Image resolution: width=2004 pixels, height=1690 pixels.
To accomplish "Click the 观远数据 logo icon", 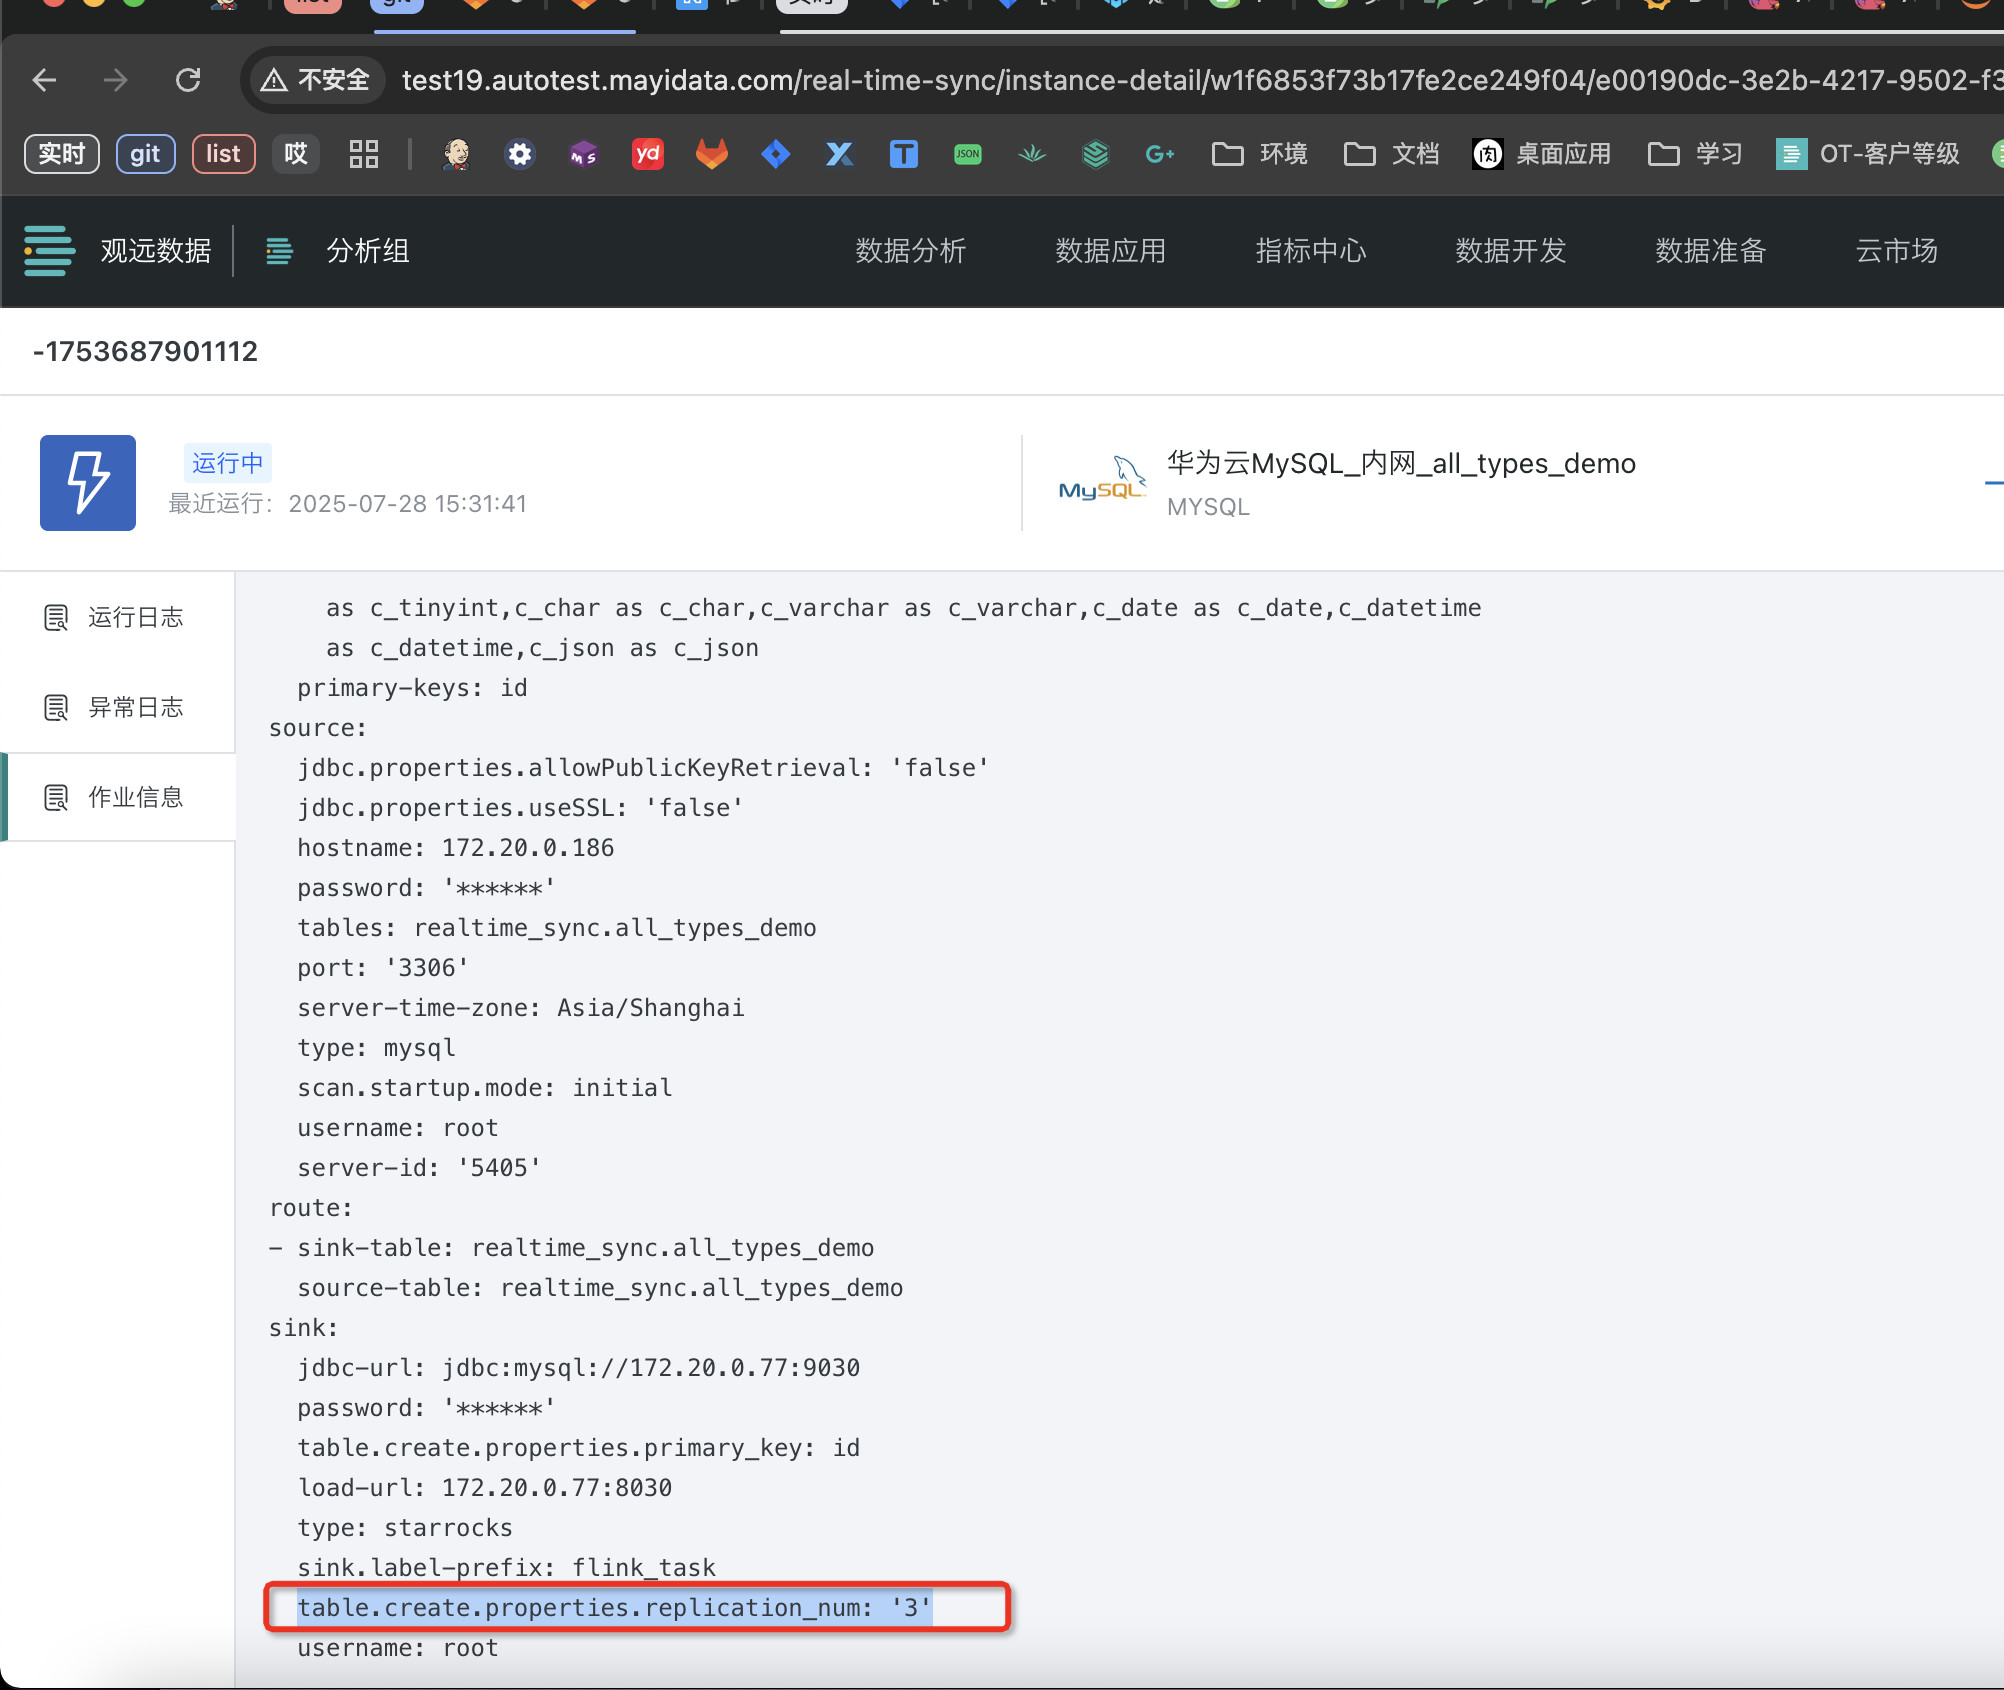I will tap(49, 251).
